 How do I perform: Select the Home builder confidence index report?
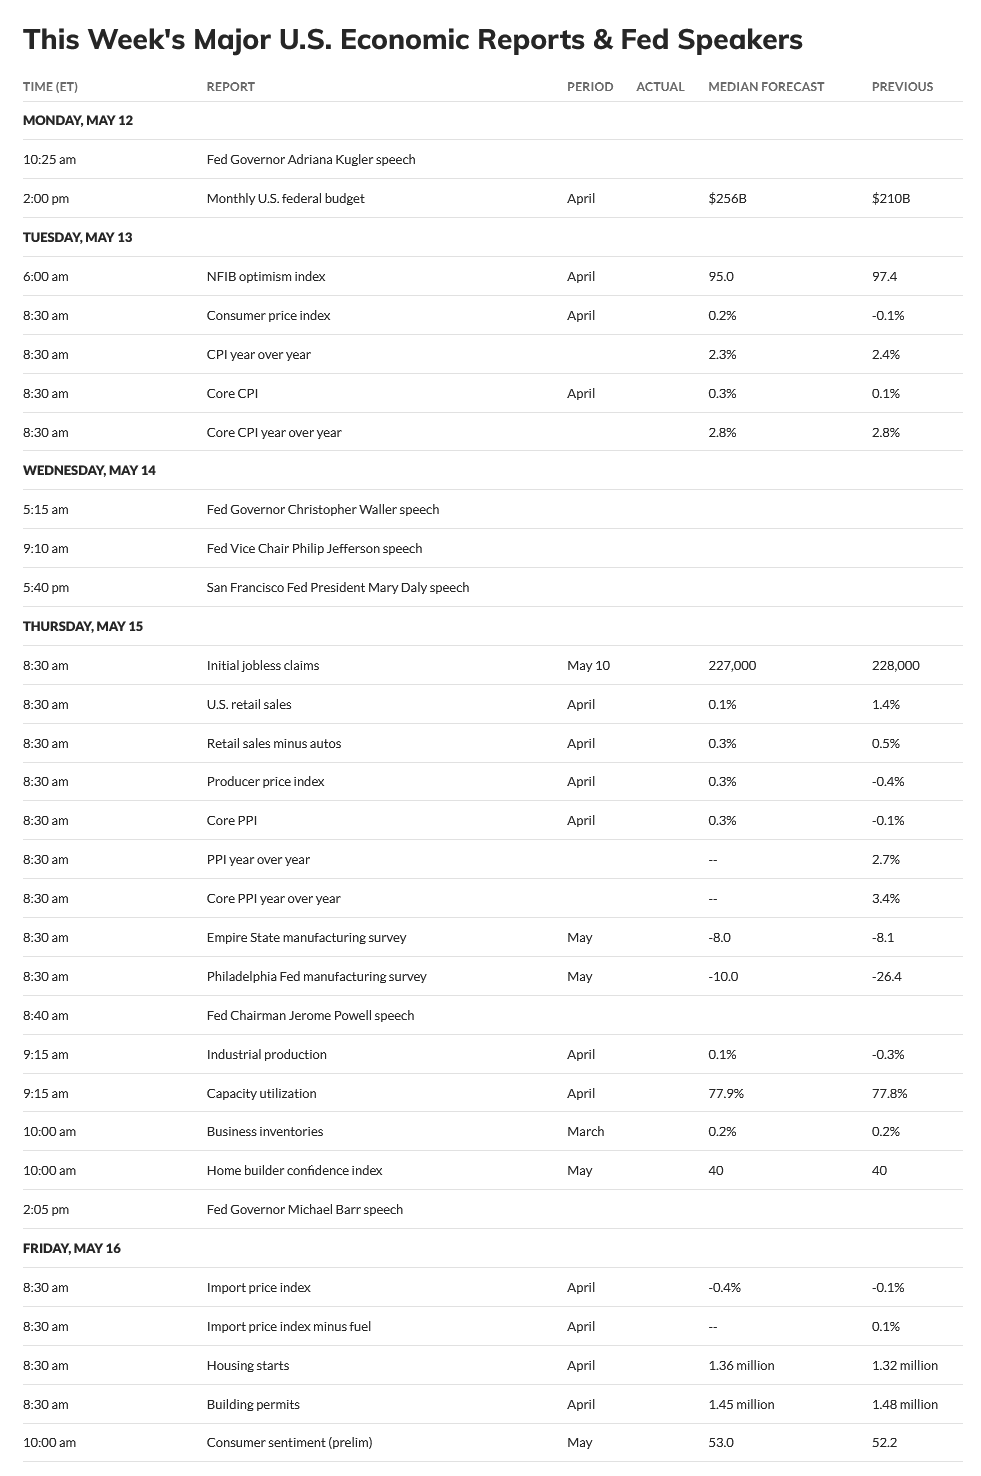(294, 1170)
